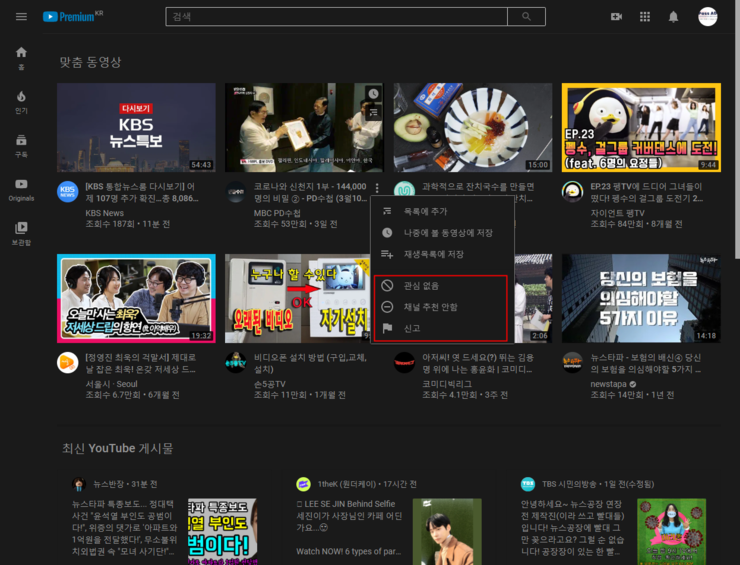This screenshot has width=740, height=565.
Task: Click inside the 검색 search field
Action: click(336, 17)
